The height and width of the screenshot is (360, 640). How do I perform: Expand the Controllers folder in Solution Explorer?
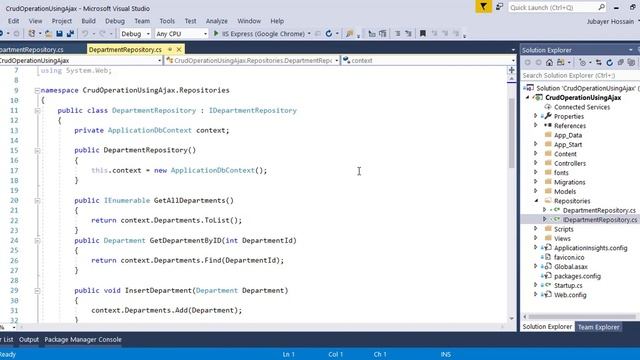(536, 163)
